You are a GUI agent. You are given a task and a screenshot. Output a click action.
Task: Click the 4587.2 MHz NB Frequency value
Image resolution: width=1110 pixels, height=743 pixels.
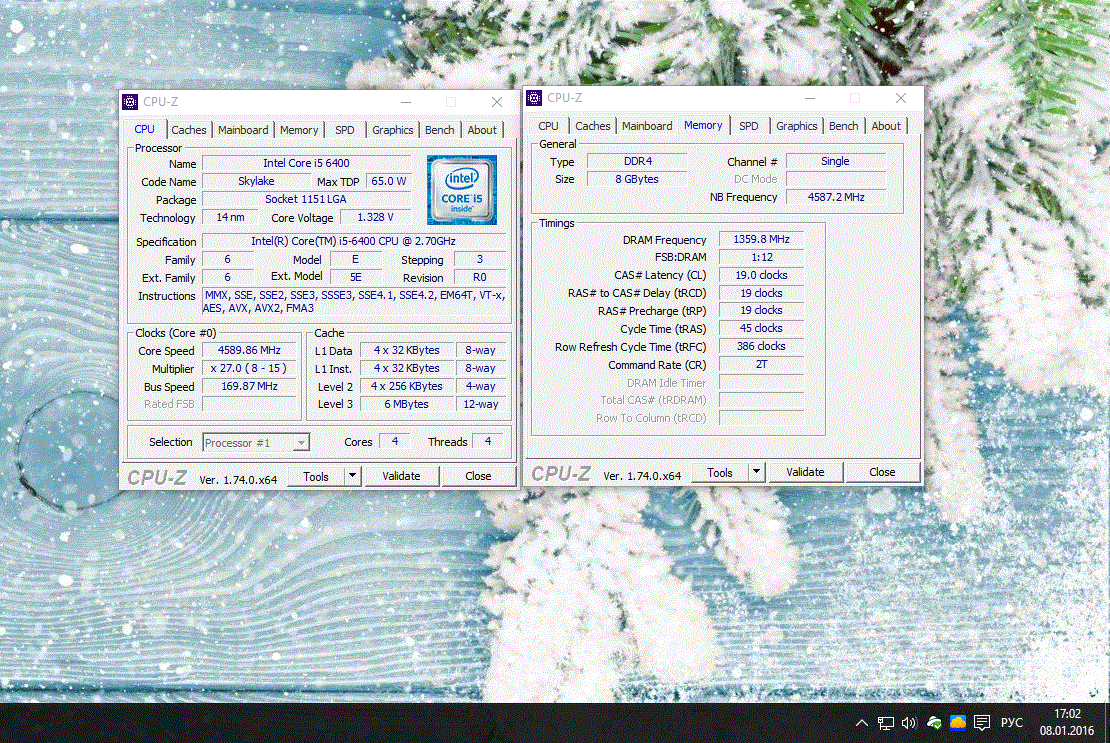pos(835,197)
